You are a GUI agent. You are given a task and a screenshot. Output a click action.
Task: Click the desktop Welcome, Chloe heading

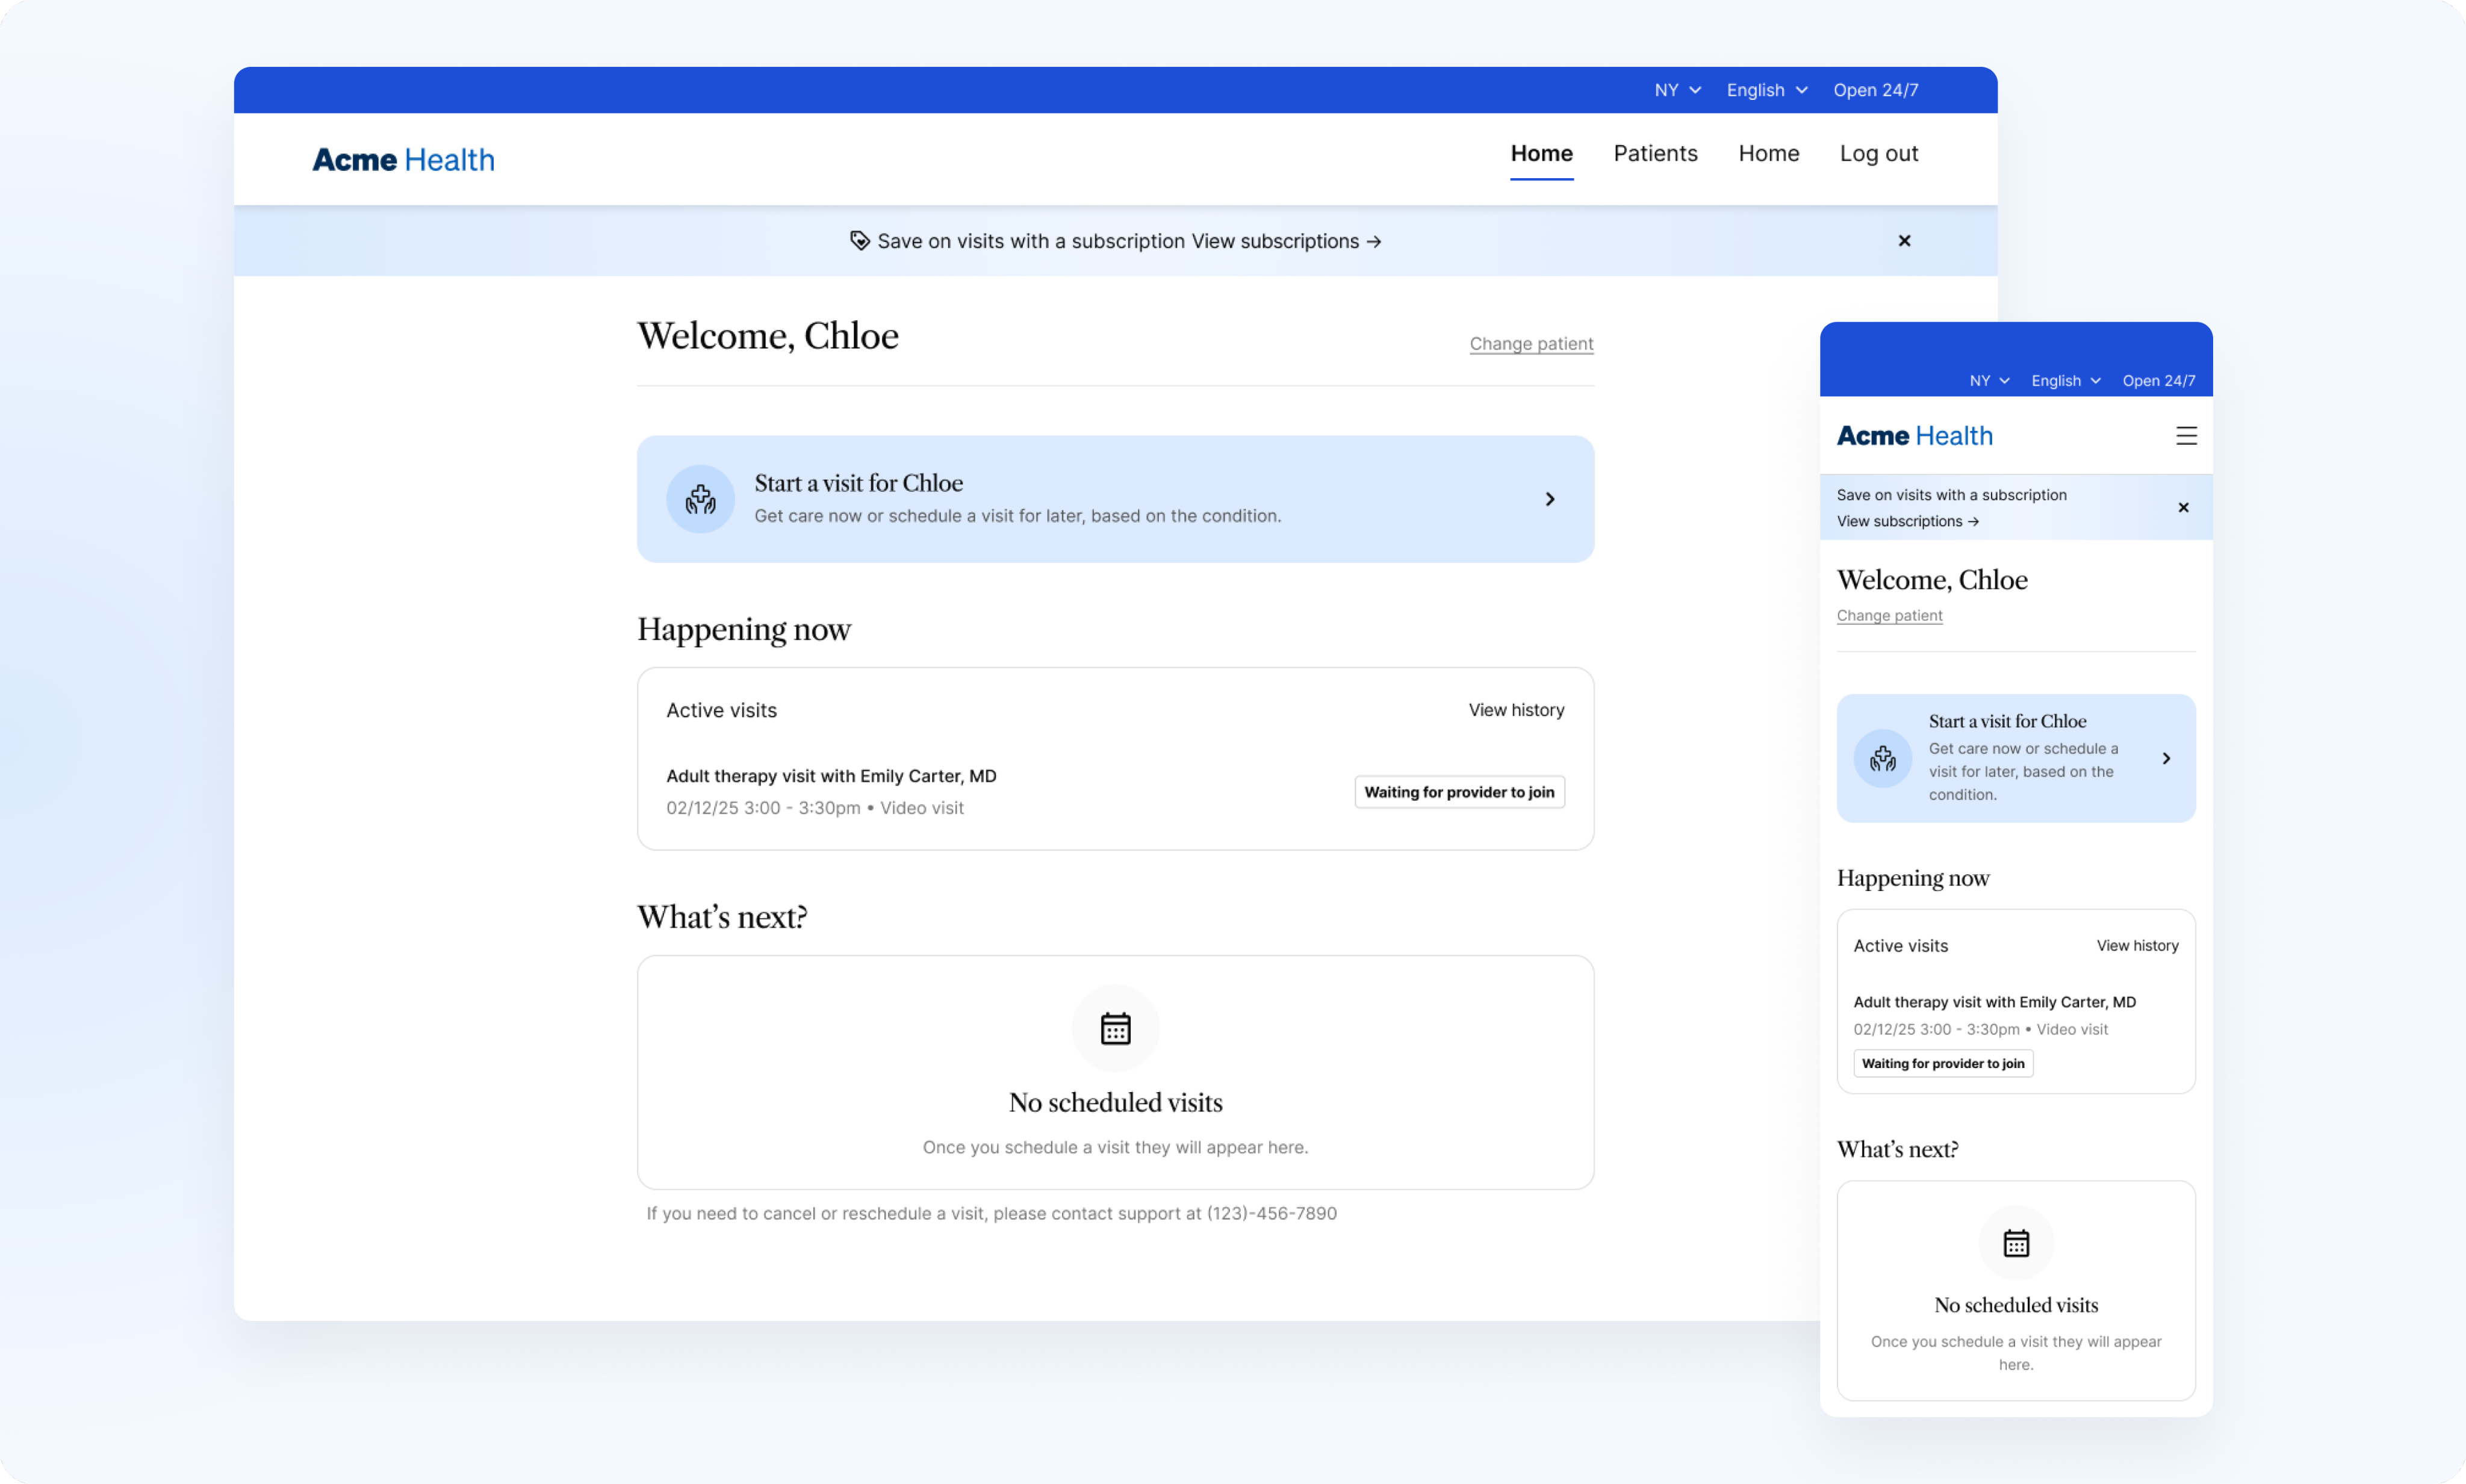[x=768, y=336]
